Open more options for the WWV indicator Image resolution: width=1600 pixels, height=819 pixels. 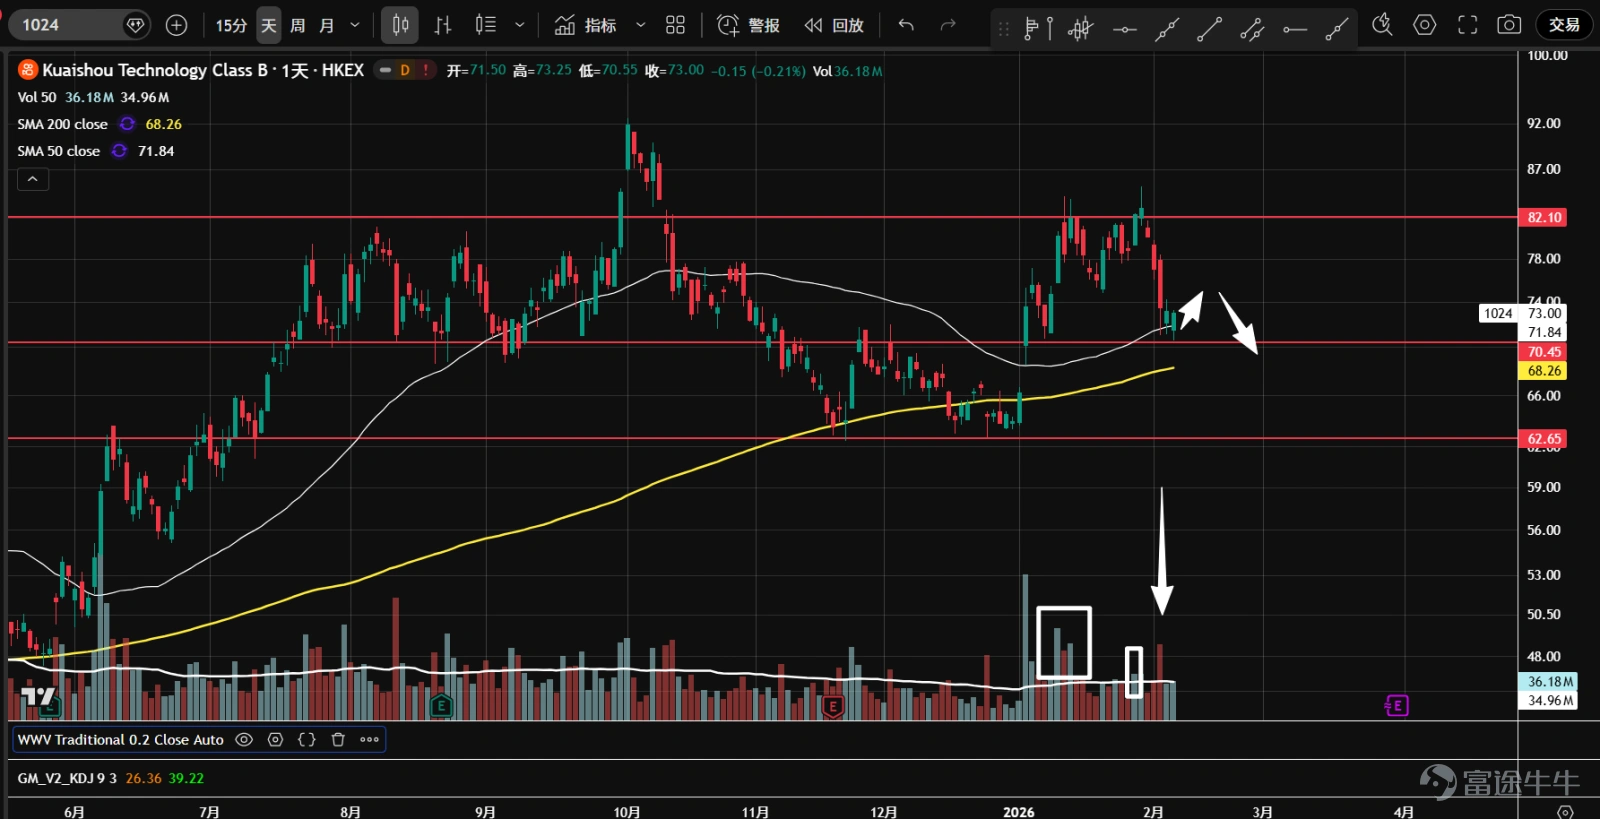pos(369,740)
